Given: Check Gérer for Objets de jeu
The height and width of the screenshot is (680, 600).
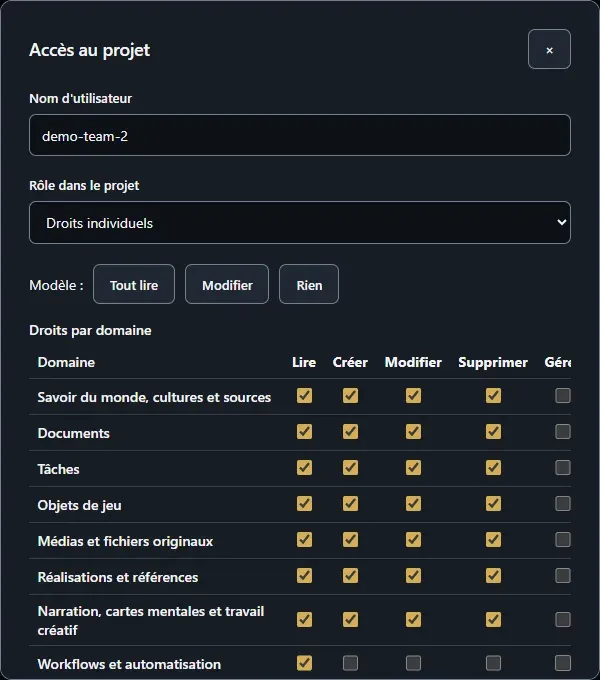Looking at the screenshot, I should click(x=563, y=503).
